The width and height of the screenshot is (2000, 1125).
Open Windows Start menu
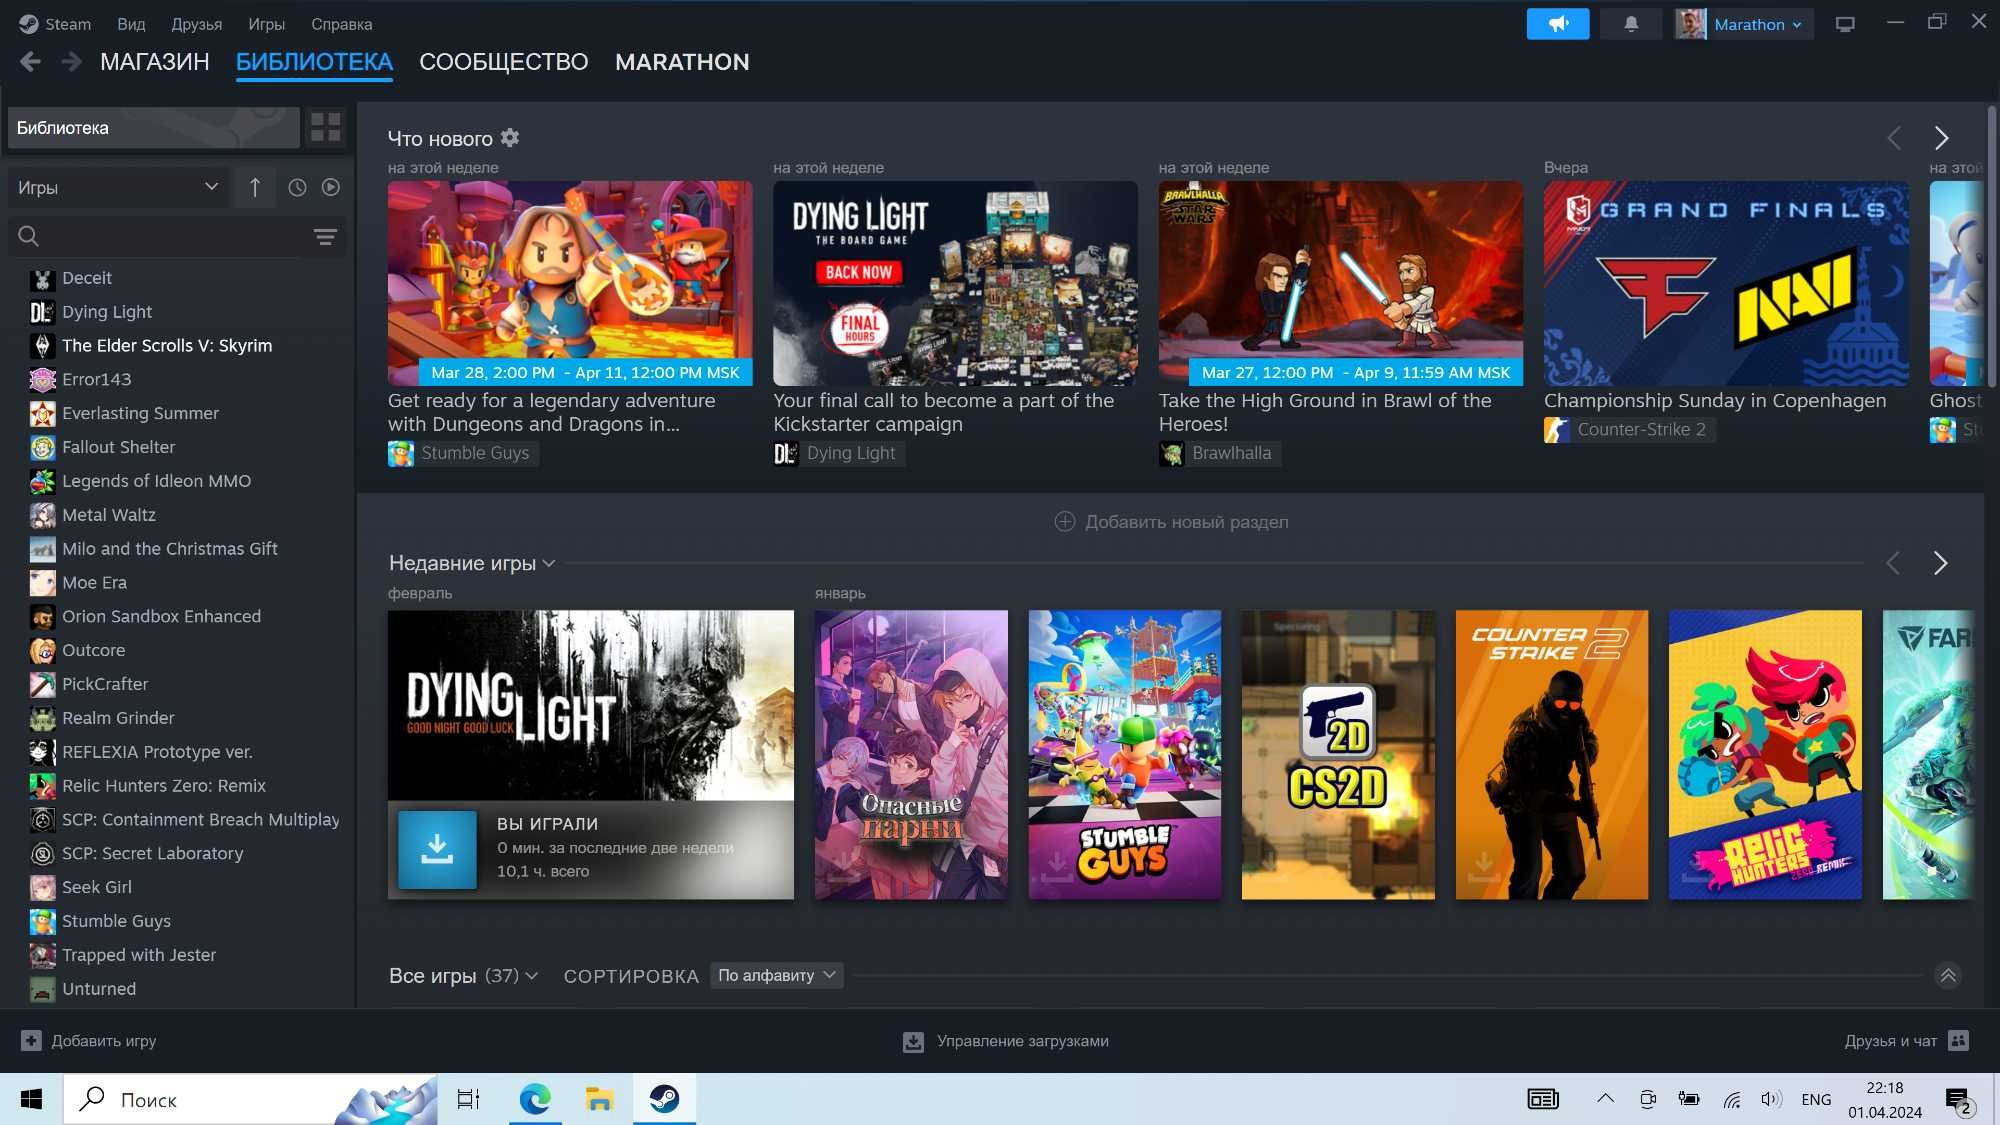pyautogui.click(x=31, y=1099)
